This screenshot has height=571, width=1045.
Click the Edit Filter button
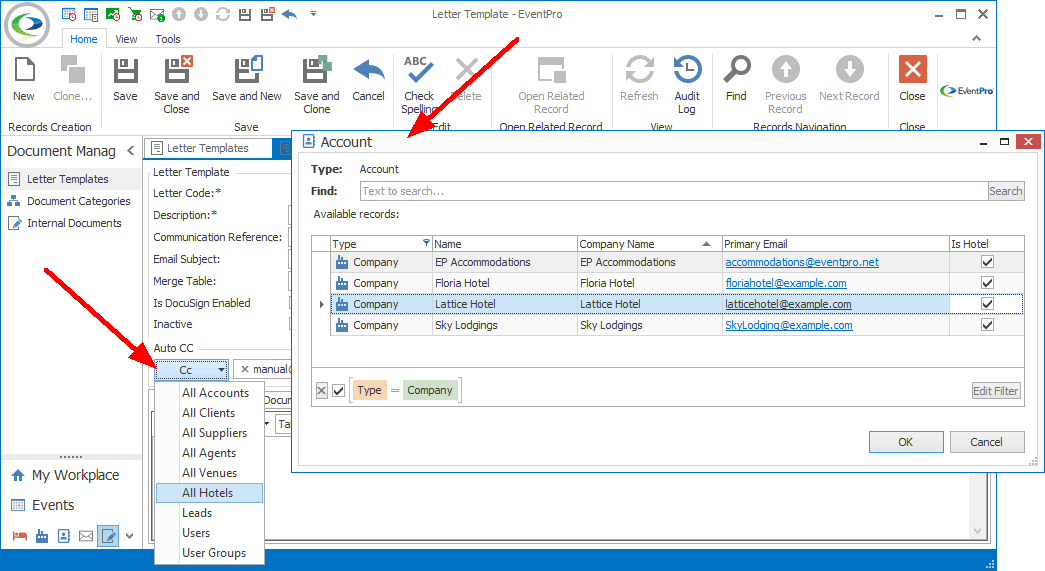[x=996, y=391]
